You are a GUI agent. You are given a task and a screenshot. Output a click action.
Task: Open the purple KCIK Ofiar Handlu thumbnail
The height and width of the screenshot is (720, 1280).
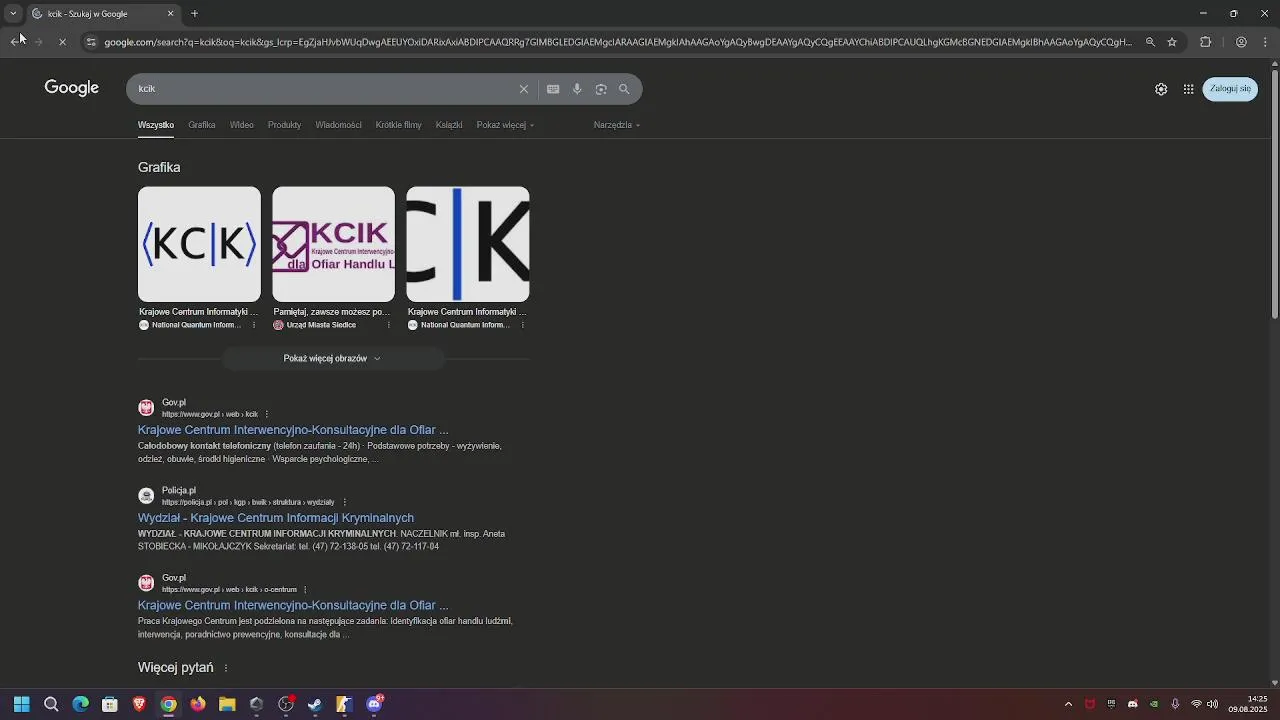pyautogui.click(x=333, y=244)
